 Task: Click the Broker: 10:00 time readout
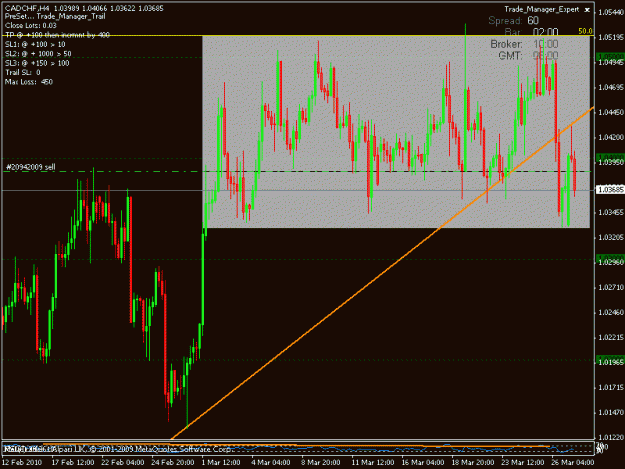click(x=524, y=44)
